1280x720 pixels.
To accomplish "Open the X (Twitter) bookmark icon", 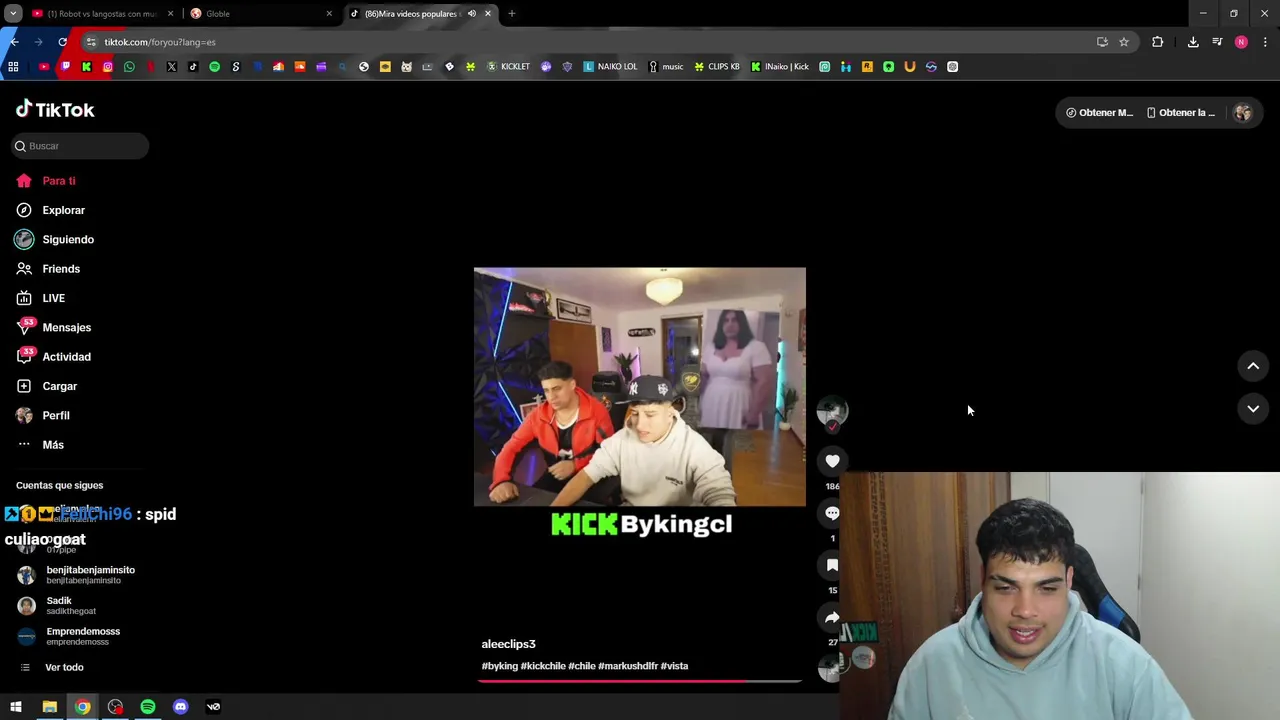I will [172, 67].
